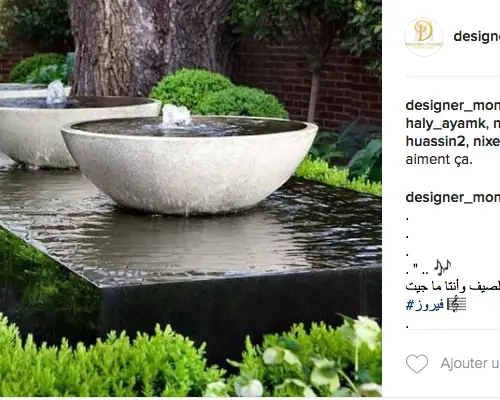Focus the 'Ajouter u...' comment field
Viewport: 500px width, 400px height.
(470, 363)
